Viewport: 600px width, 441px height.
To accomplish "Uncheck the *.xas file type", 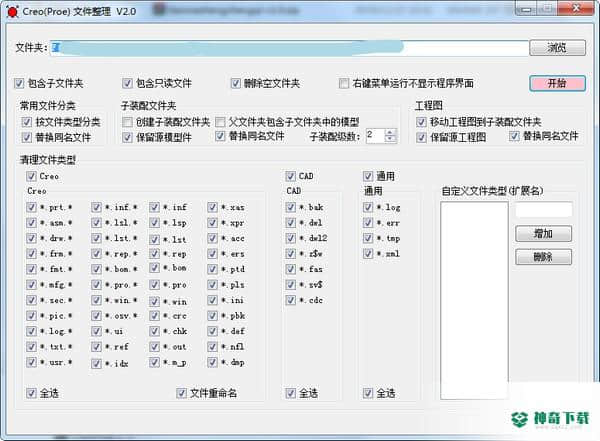I will click(x=212, y=207).
